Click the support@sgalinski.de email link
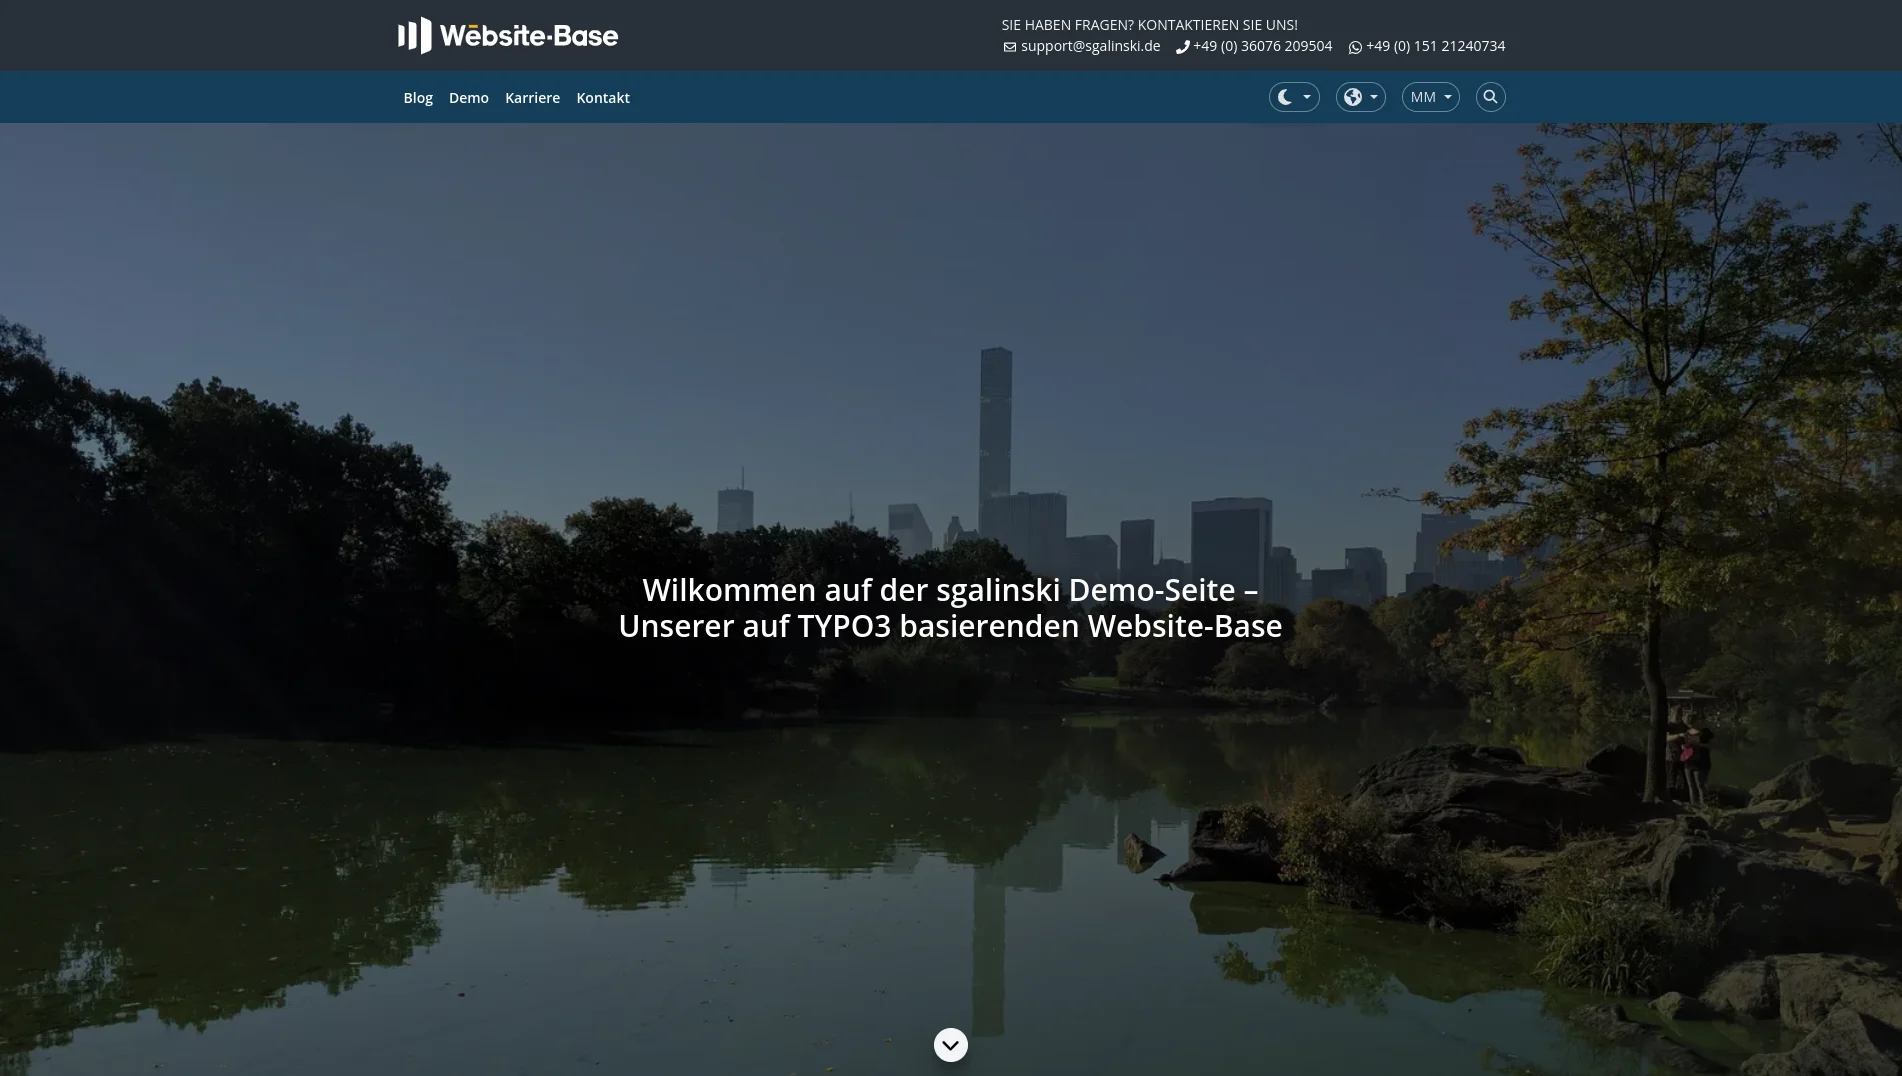 point(1090,46)
